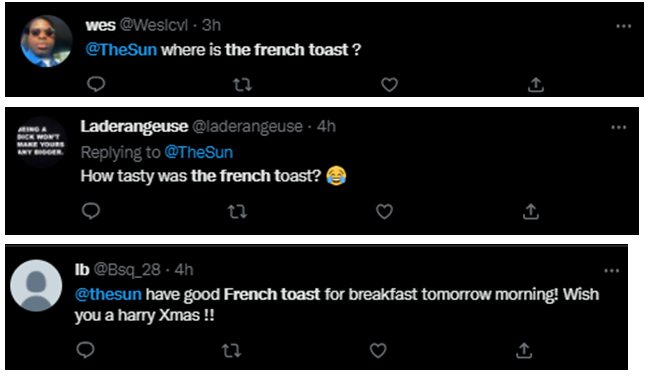
Task: Open more options on Laderangeuse's tweet
Action: pos(619,128)
